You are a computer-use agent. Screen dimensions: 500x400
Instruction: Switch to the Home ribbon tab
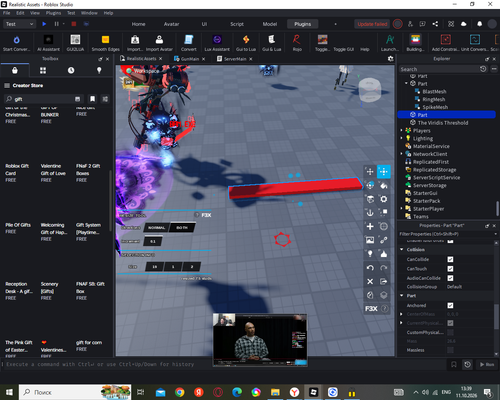138,24
